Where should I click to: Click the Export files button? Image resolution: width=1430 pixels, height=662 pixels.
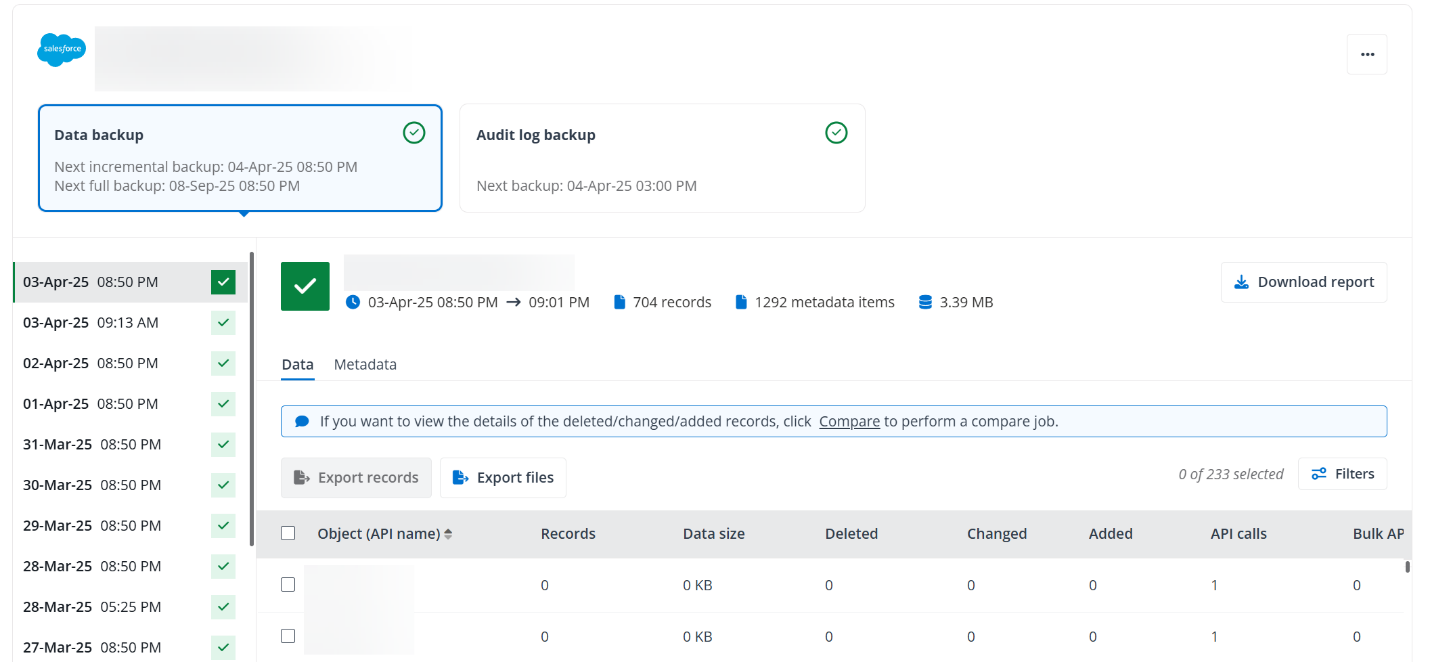coord(503,478)
